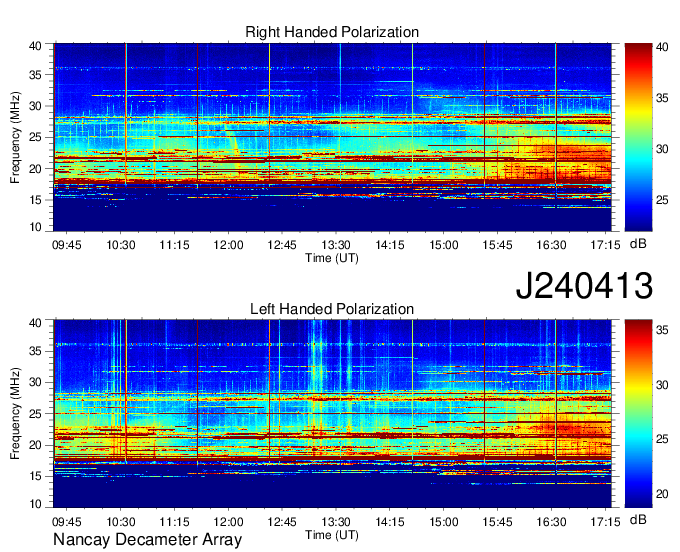
Task: Click 15:45 tick under Right Handed plot
Action: pyautogui.click(x=497, y=245)
